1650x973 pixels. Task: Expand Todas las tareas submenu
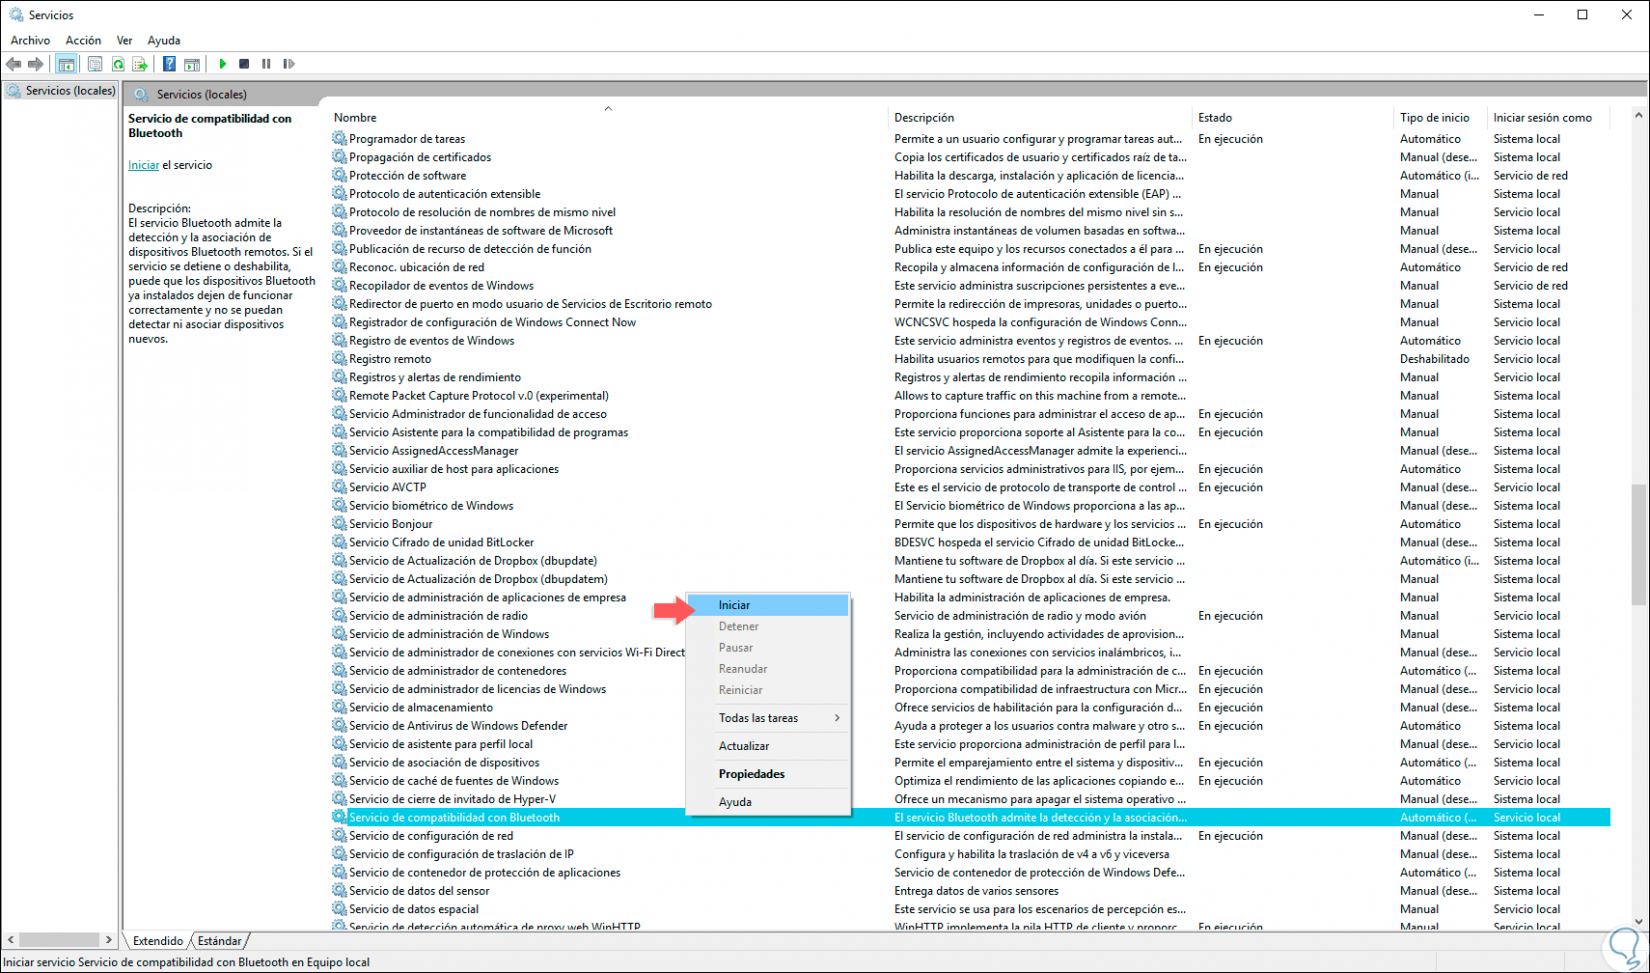(768, 718)
